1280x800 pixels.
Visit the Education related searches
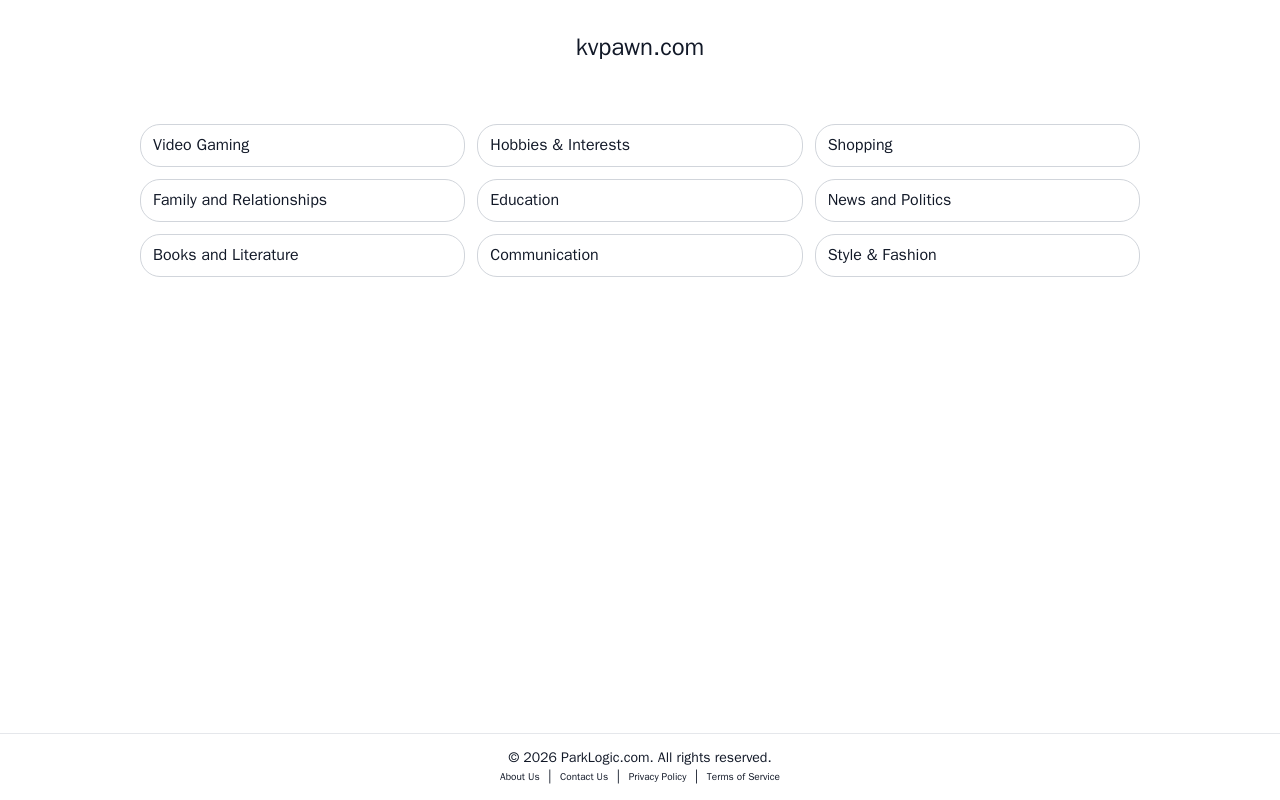(x=640, y=200)
